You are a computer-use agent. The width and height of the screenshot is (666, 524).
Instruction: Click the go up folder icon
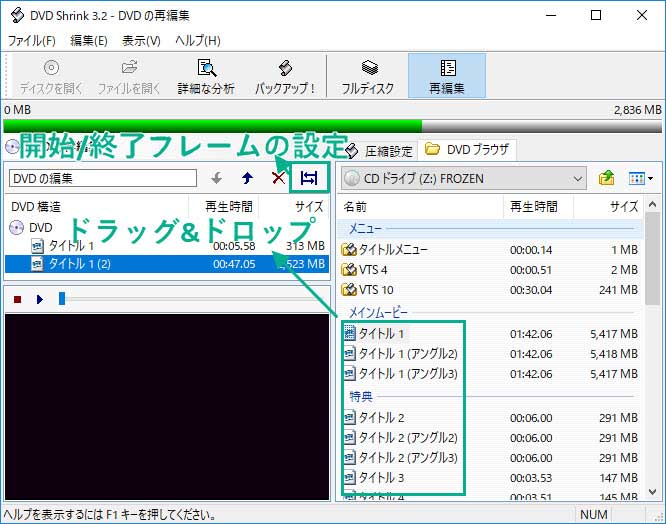606,178
